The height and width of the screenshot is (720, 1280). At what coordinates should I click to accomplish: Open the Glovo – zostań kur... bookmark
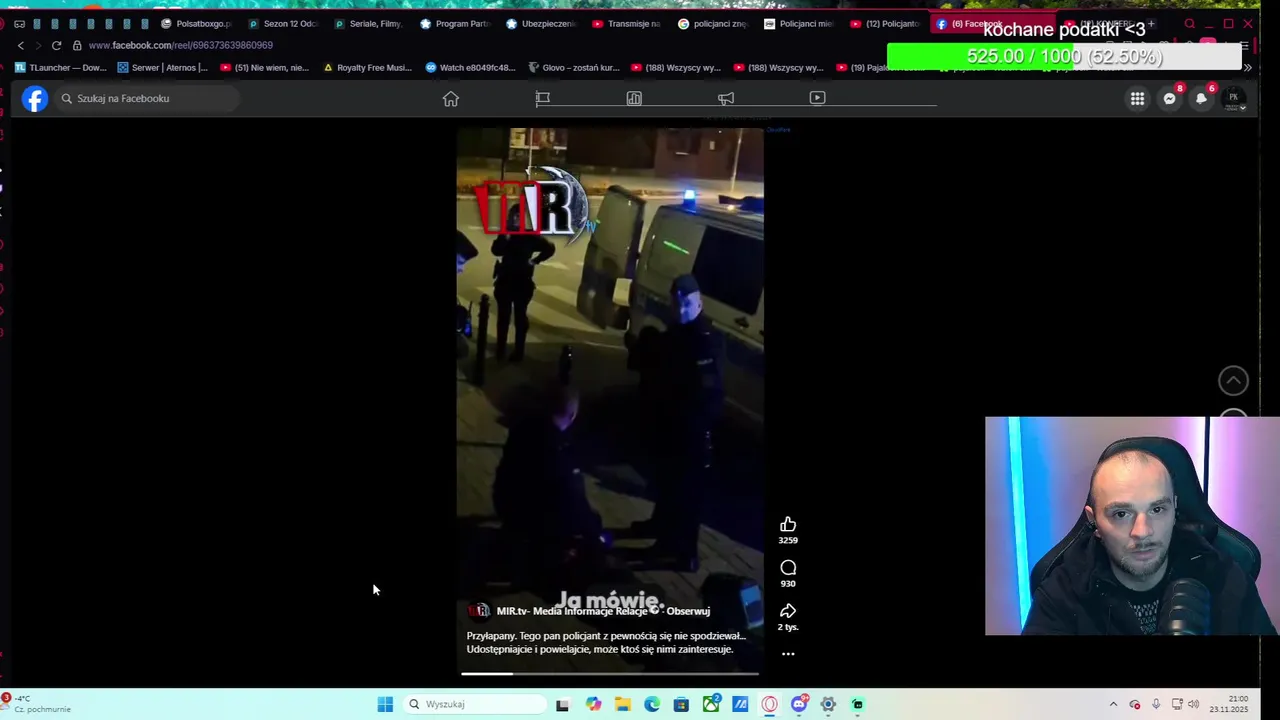click(574, 68)
